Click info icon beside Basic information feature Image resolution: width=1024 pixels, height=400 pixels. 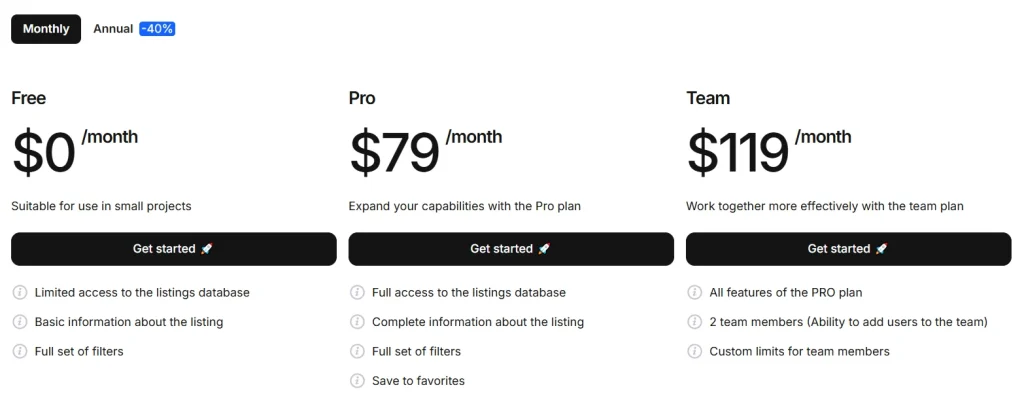(19, 322)
